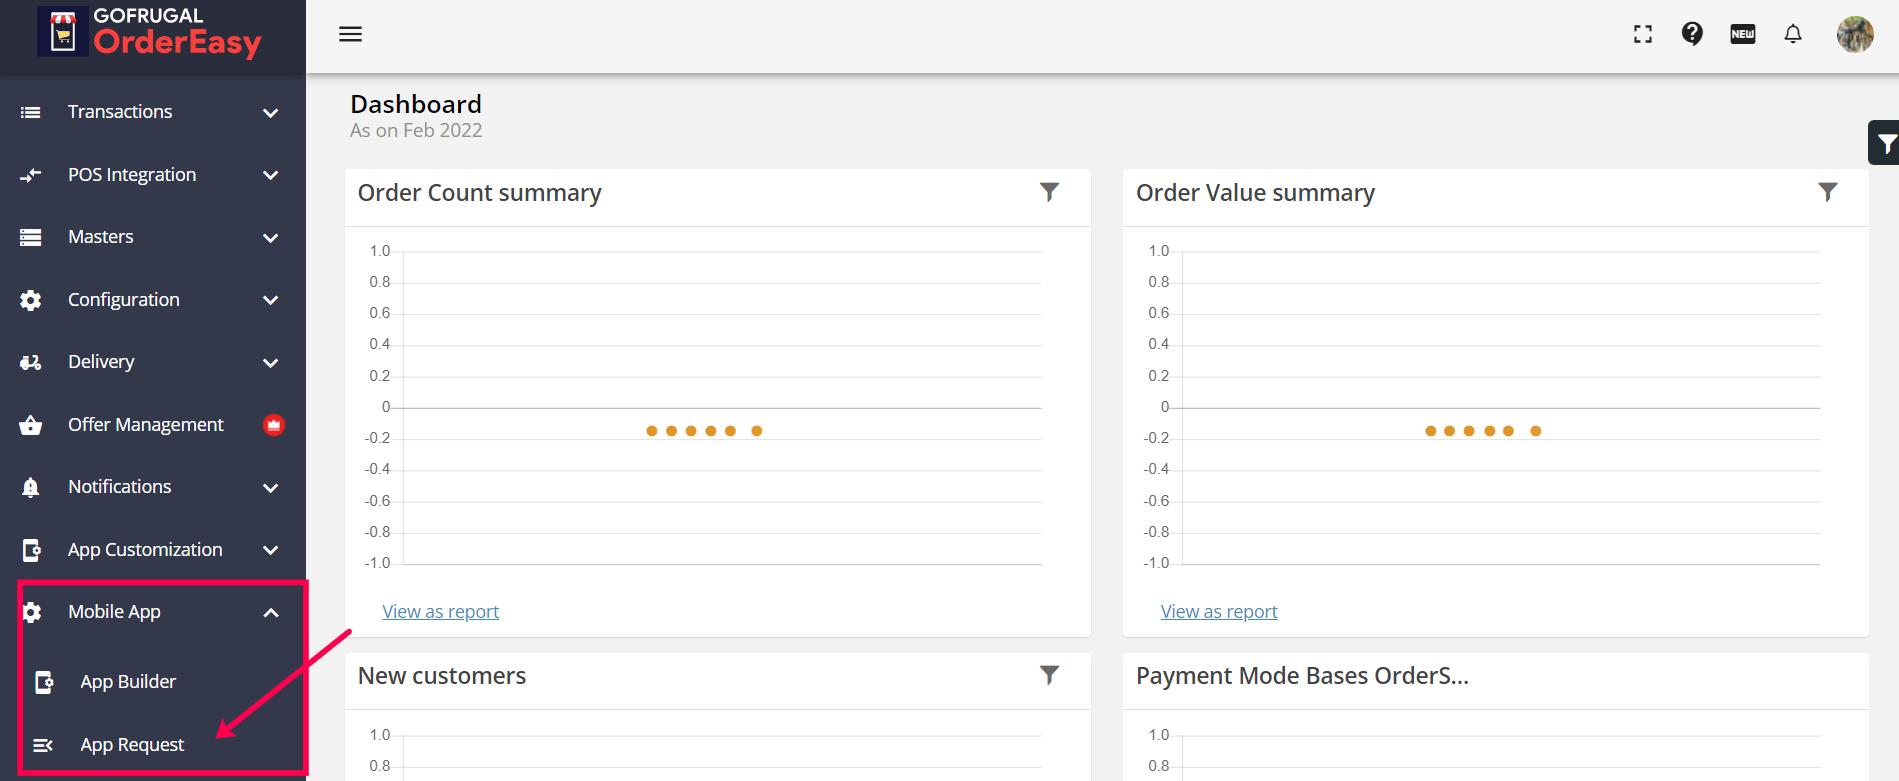Click the GOFRUGAL OrderEasy logo
The width and height of the screenshot is (1899, 781).
[x=150, y=32]
